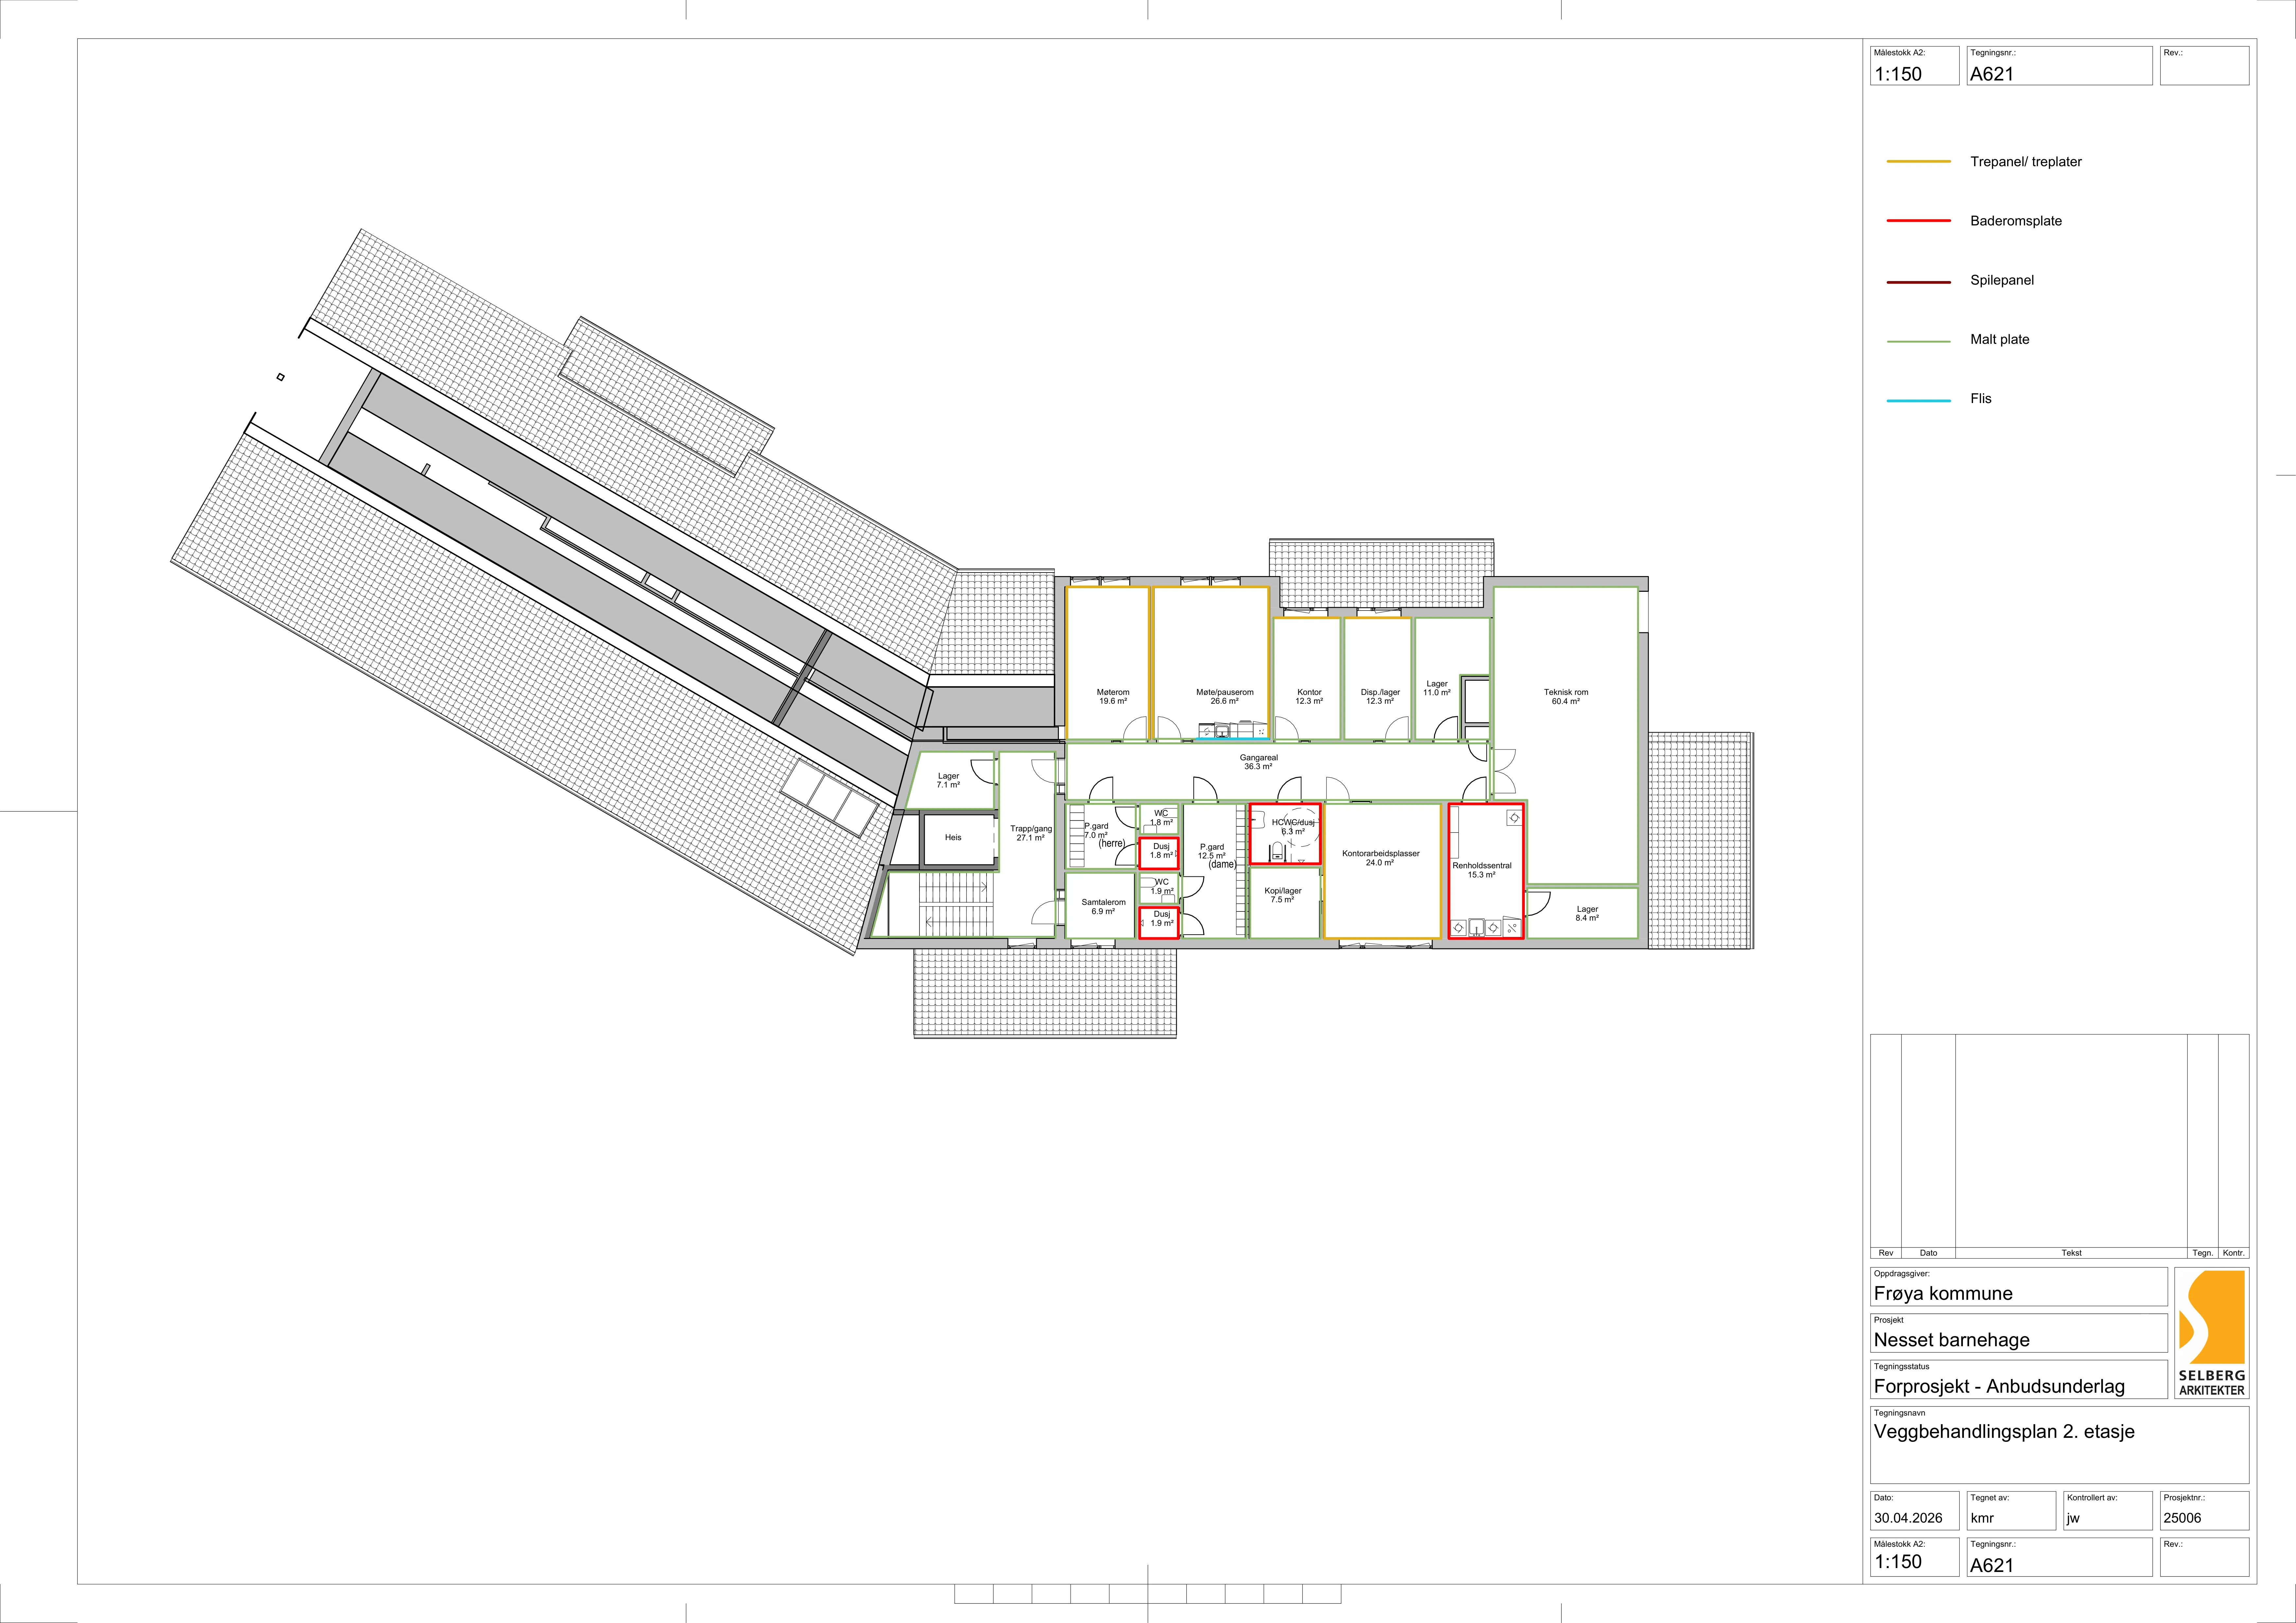Click the 'Disp./lager 12.3 m²' room label
The height and width of the screenshot is (1623, 2296).
pos(1380,697)
